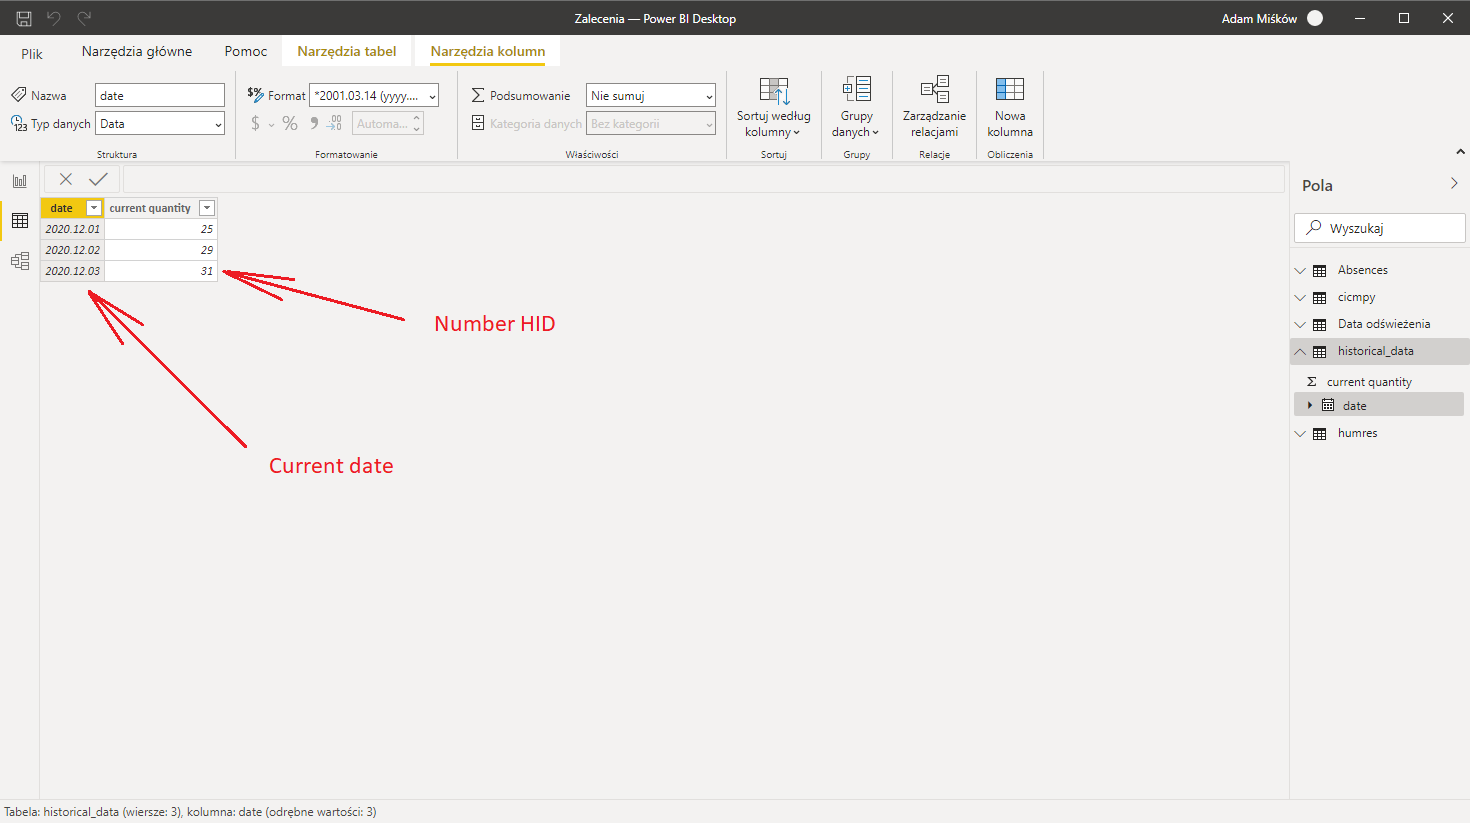The image size is (1470, 823).
Task: Adjust decimal places stepper arrows
Action: pyautogui.click(x=417, y=123)
